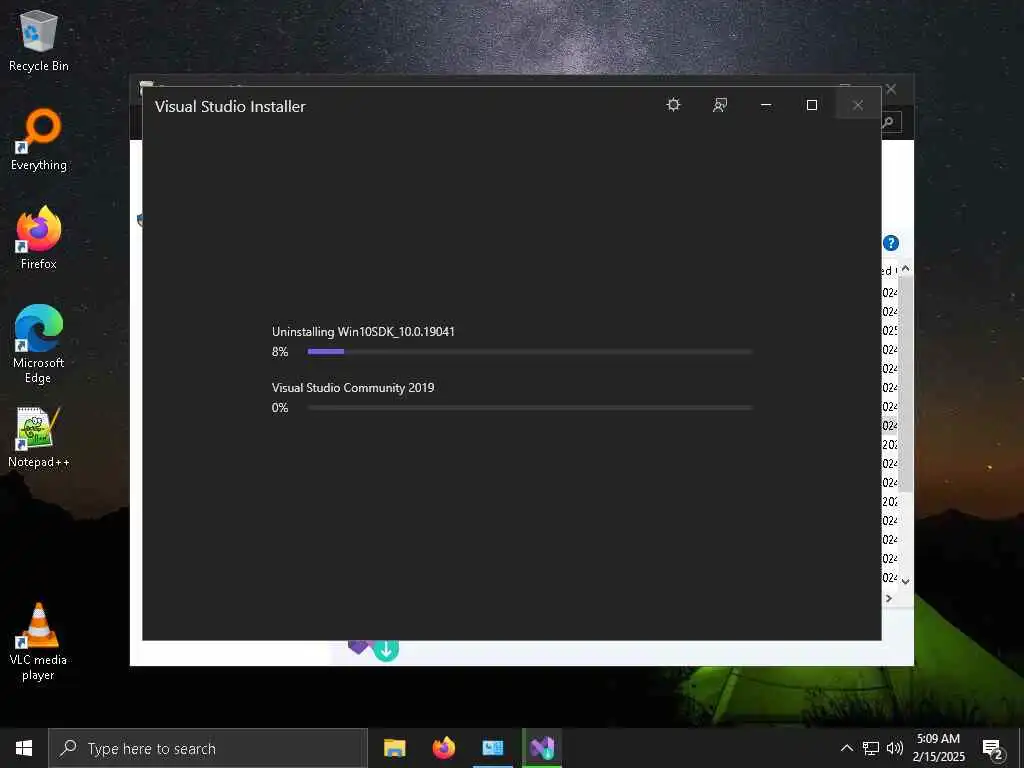The image size is (1024, 768).
Task: Click the search magnifier in background window
Action: (888, 122)
